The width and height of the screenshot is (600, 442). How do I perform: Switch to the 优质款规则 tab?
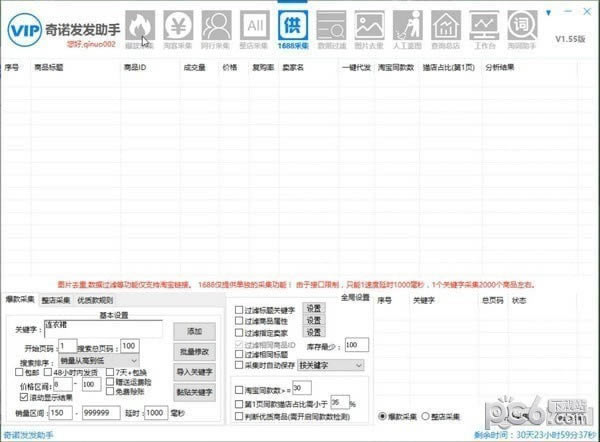pyautogui.click(x=95, y=300)
